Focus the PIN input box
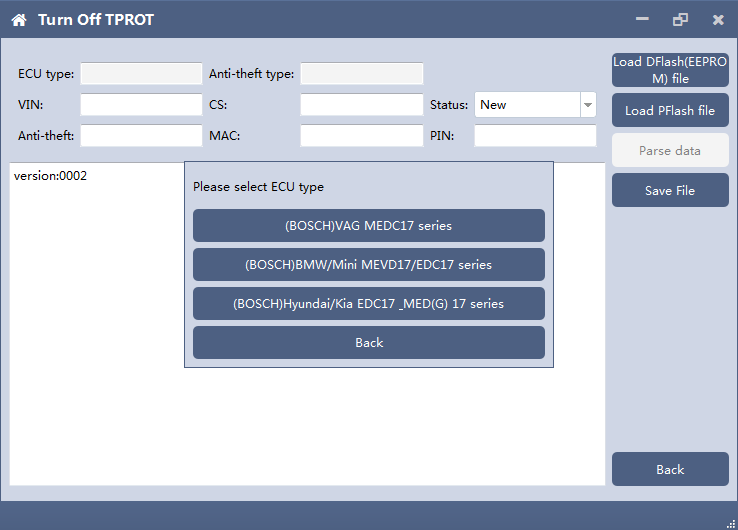Screen dimensions: 738x530 (535, 136)
